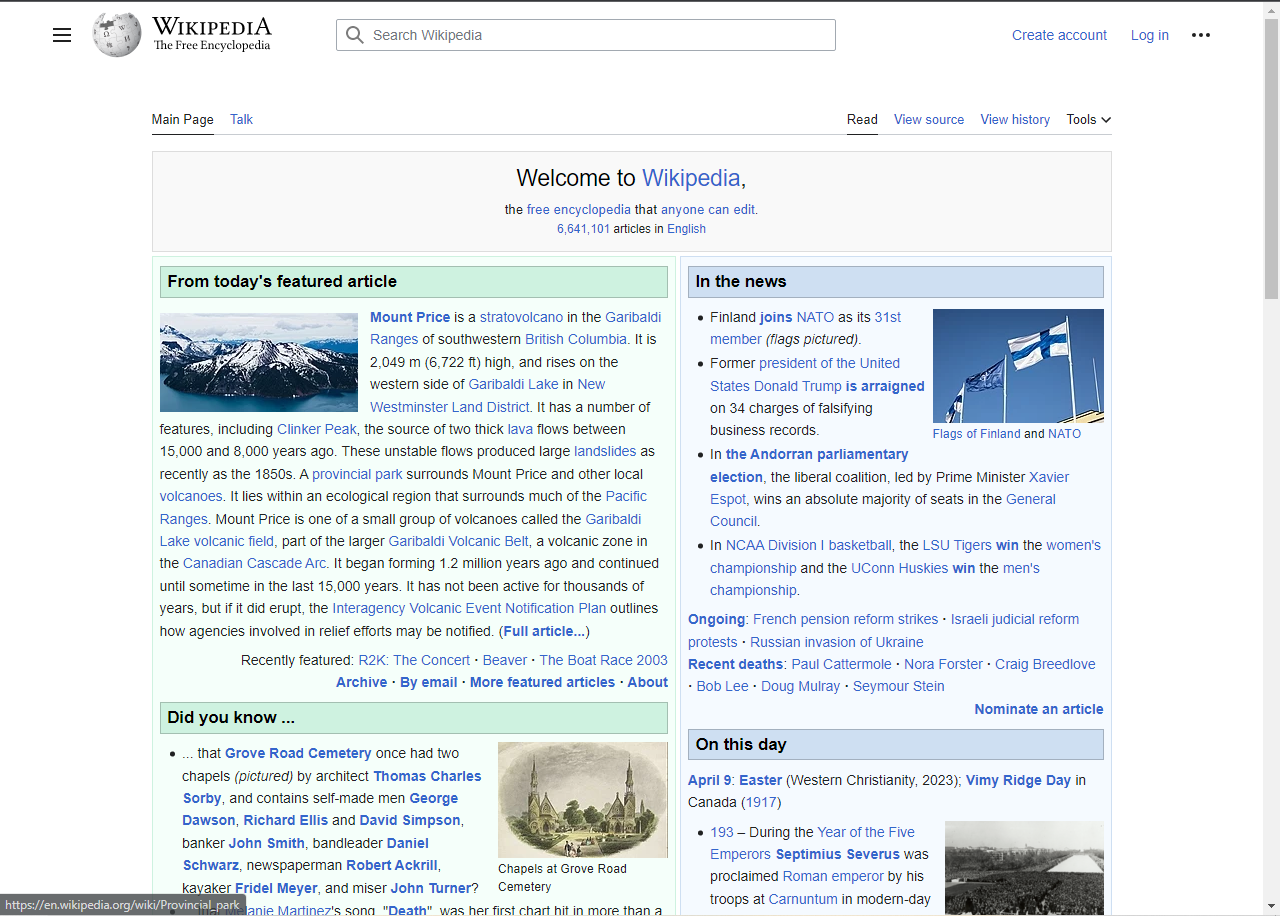
Task: Open the Mount Price mountain thumbnail
Action: coord(259,362)
